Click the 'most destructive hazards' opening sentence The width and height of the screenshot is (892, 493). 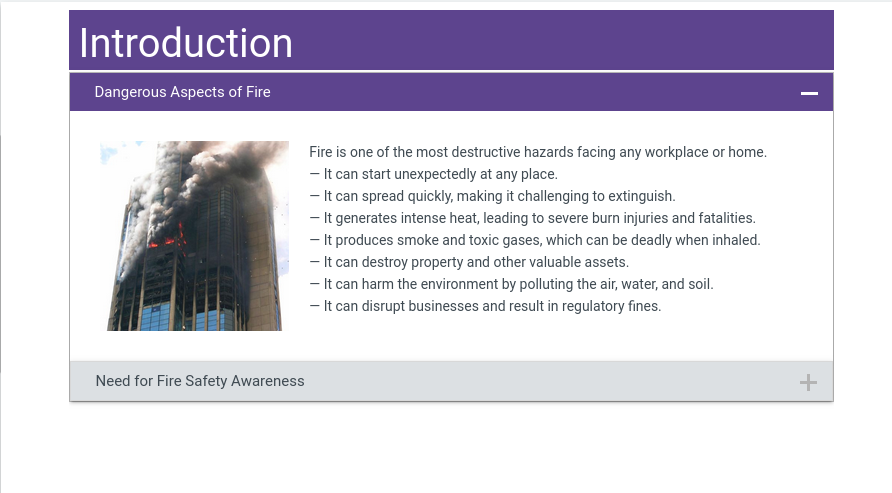click(x=538, y=152)
